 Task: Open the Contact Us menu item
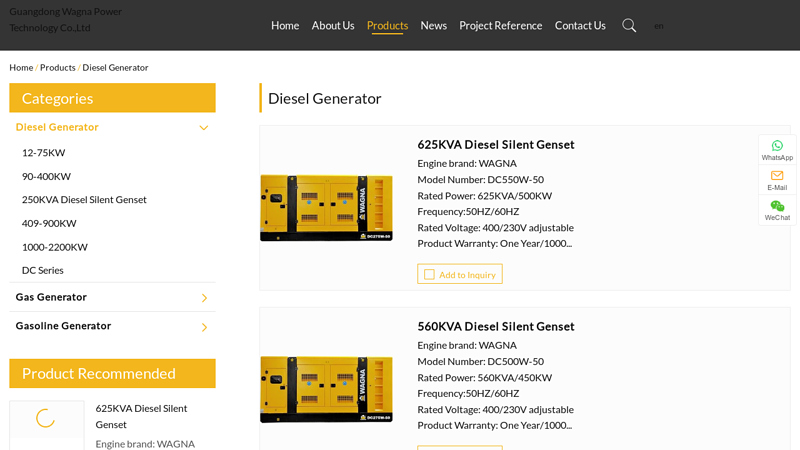tap(580, 26)
